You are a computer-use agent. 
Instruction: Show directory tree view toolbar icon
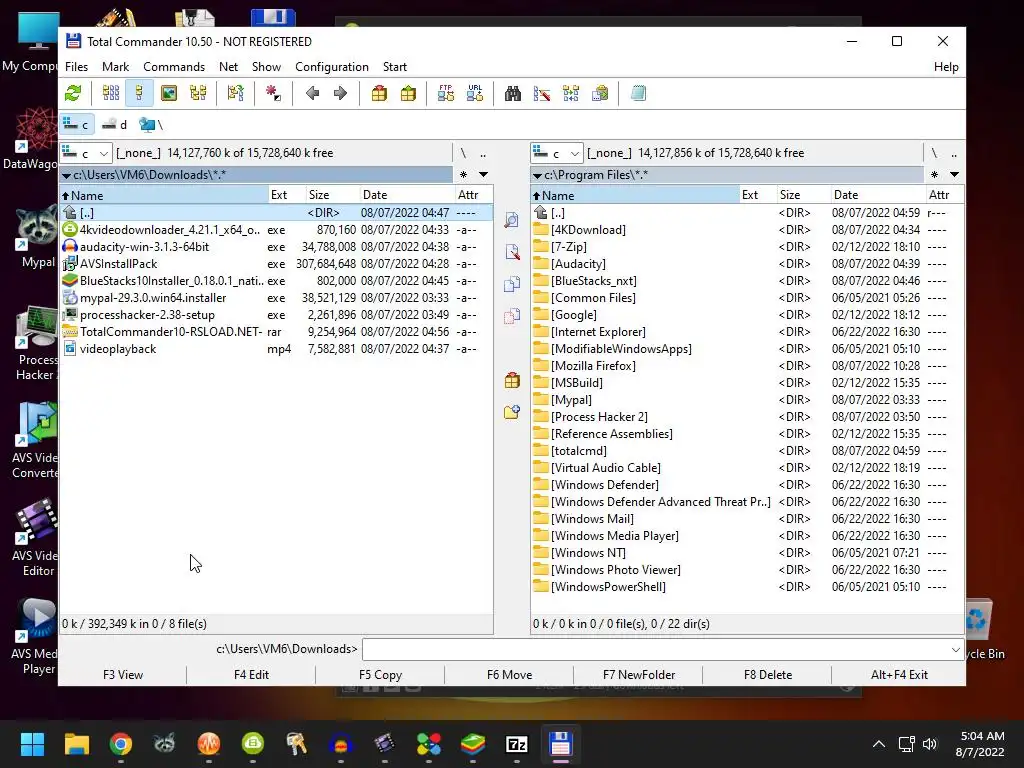(198, 93)
